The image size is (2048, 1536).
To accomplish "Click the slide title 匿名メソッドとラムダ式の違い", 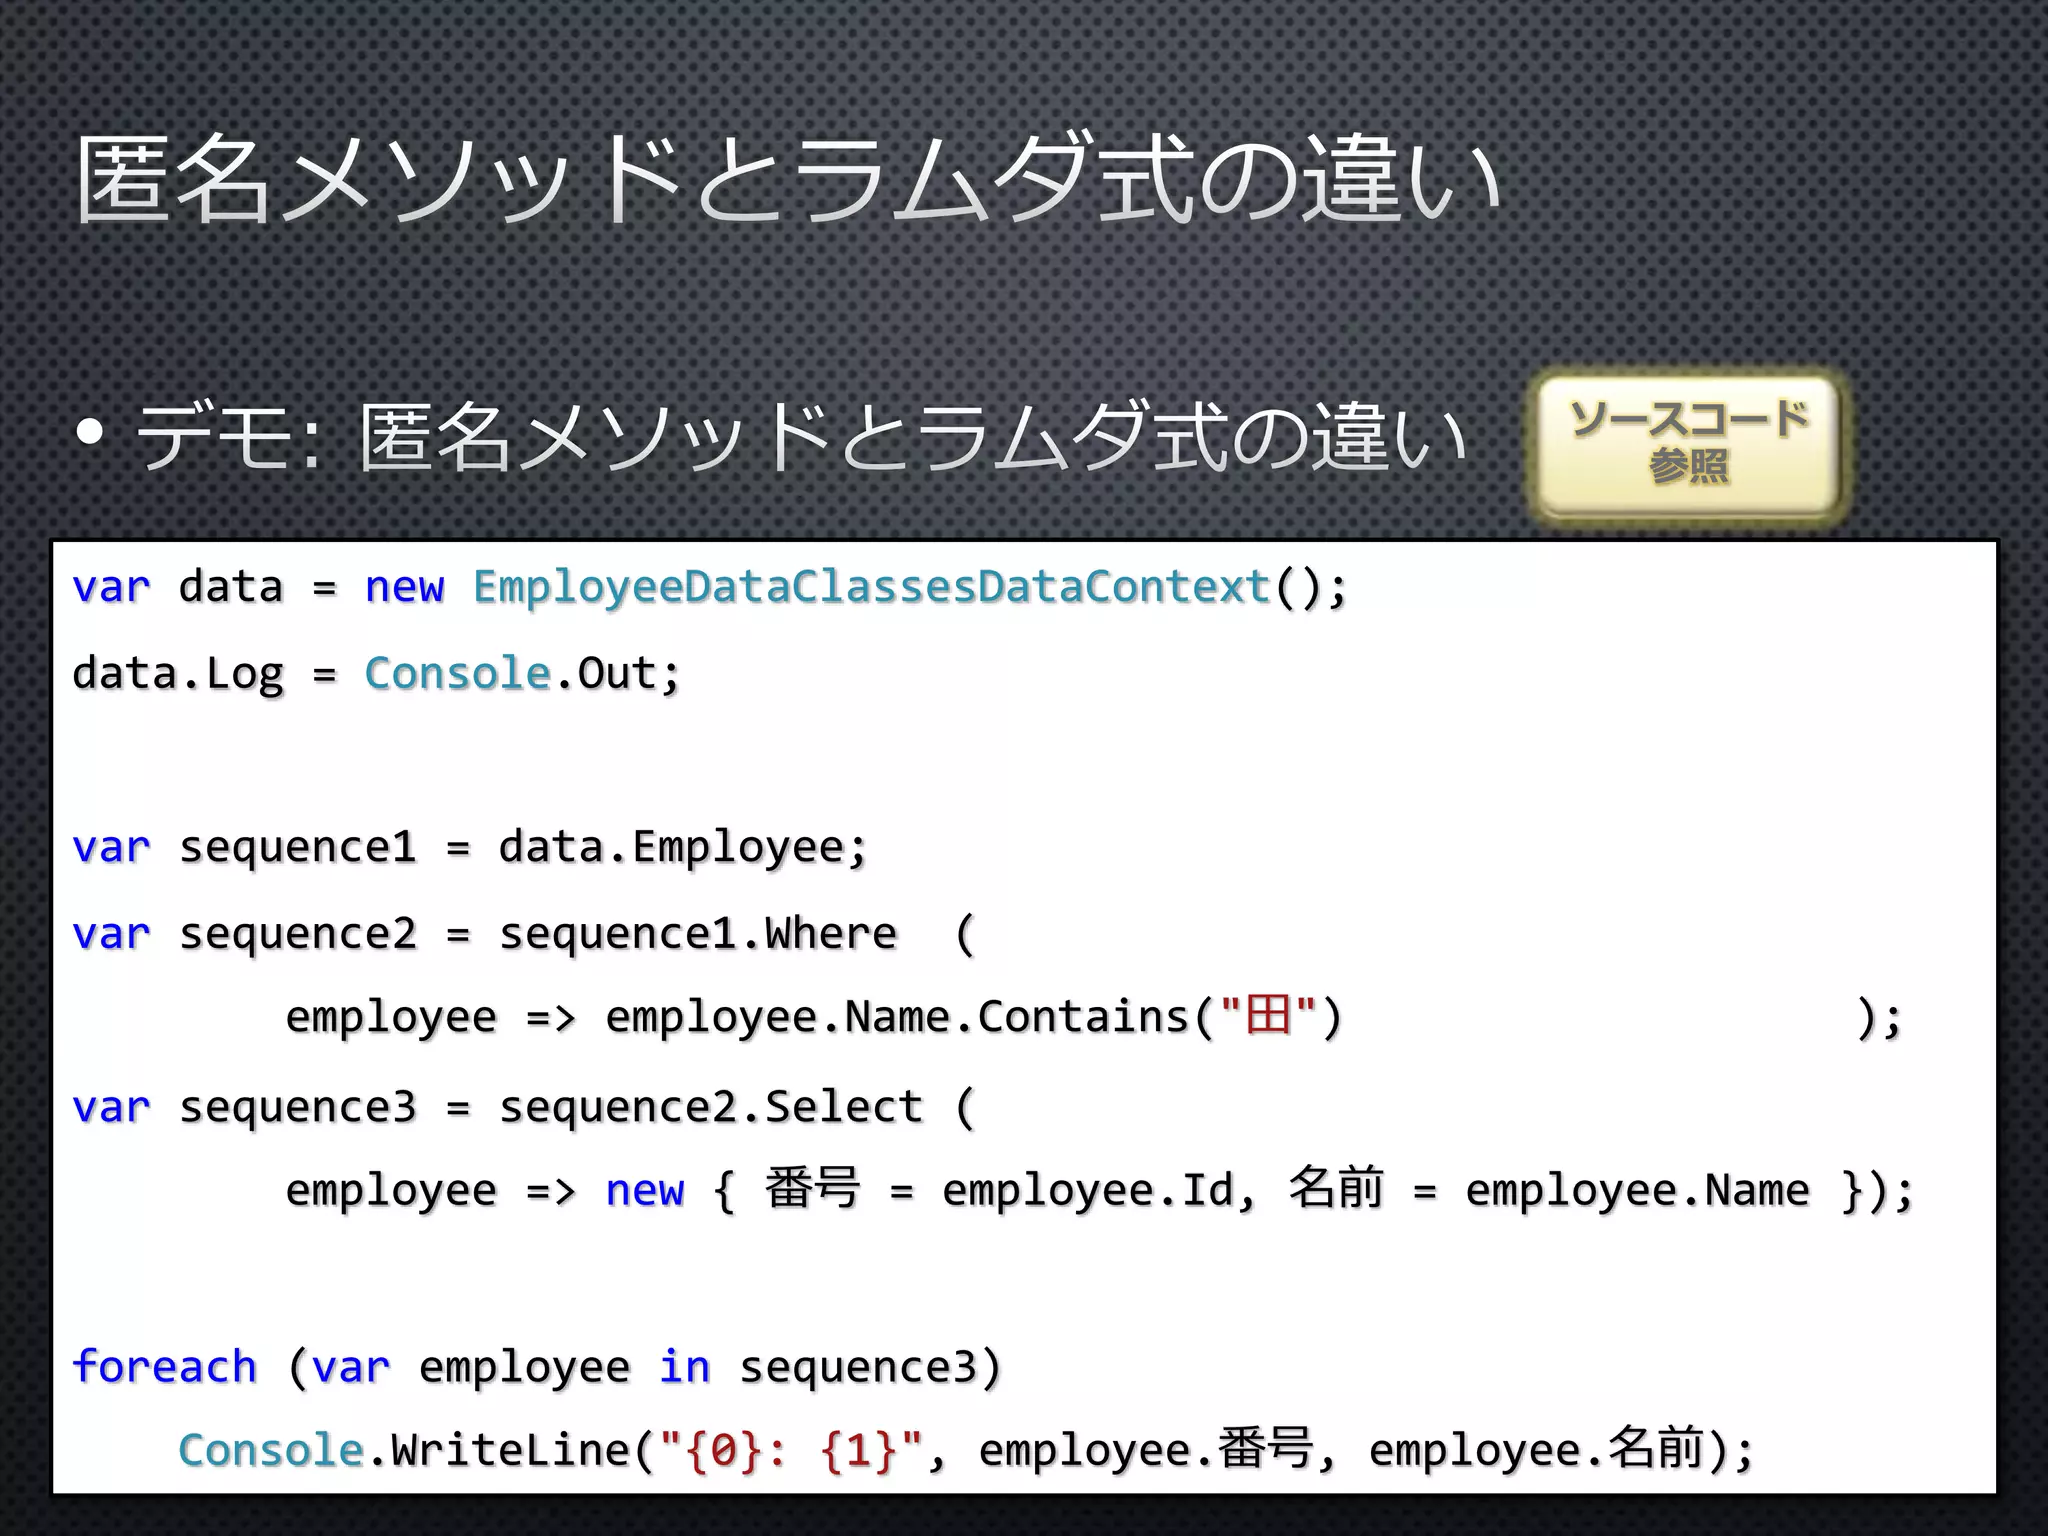I will (x=788, y=180).
